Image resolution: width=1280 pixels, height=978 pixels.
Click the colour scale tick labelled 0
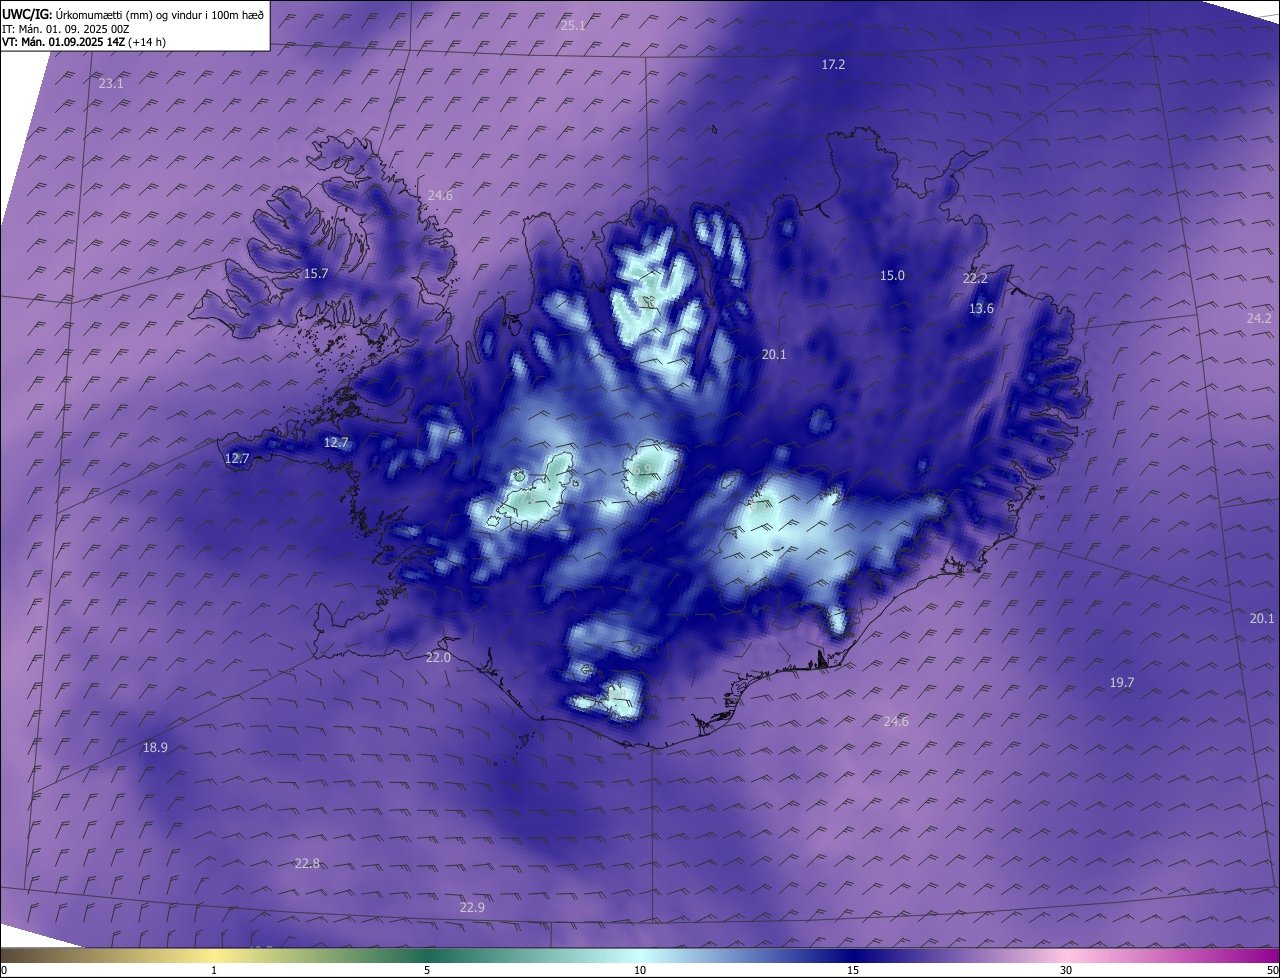pos(4,970)
